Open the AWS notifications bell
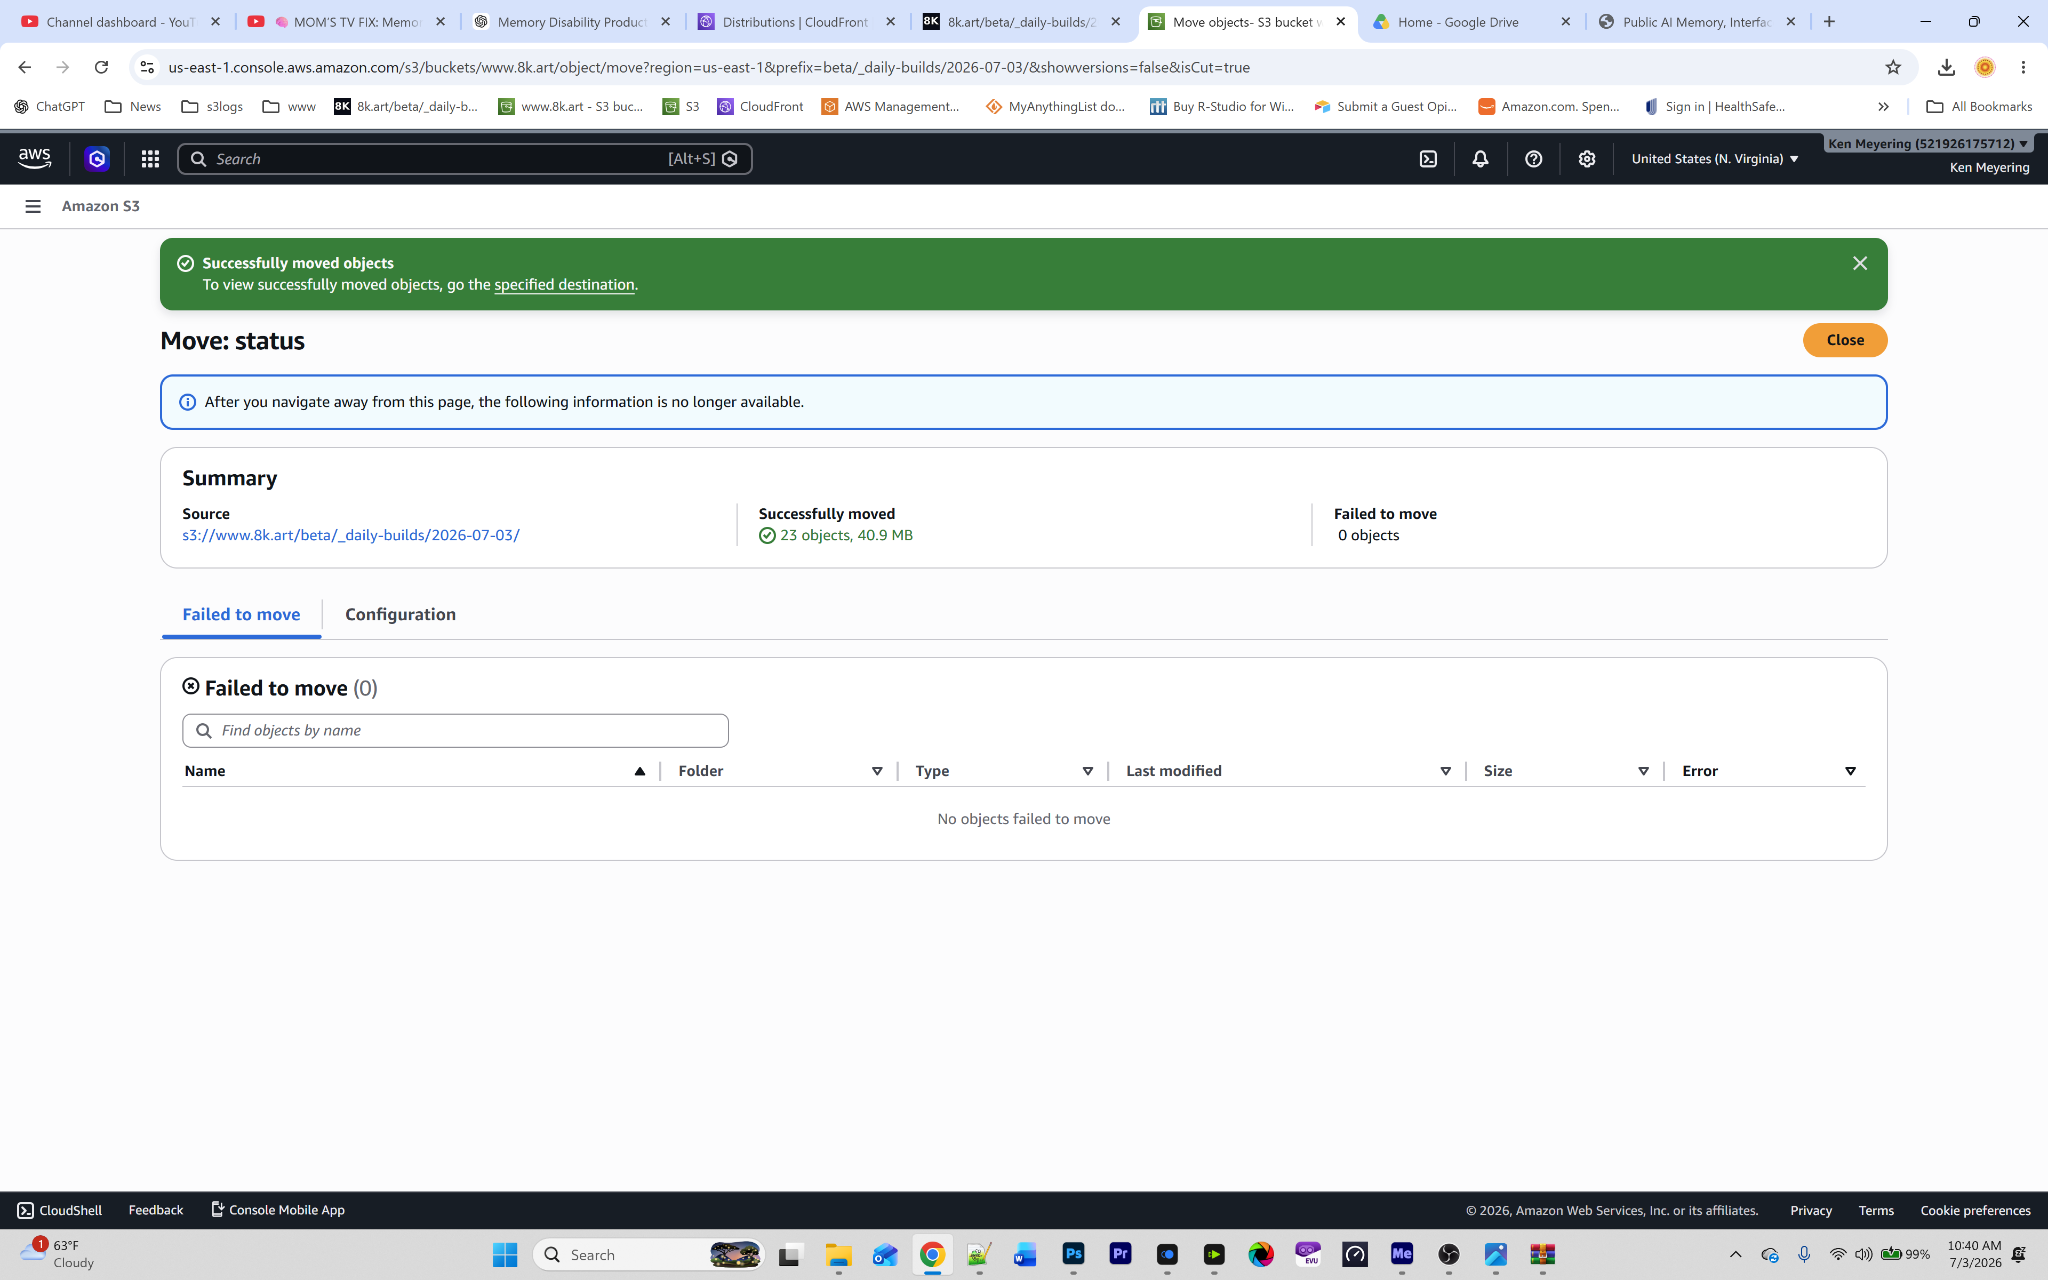Viewport: 2048px width, 1280px height. [x=1480, y=159]
